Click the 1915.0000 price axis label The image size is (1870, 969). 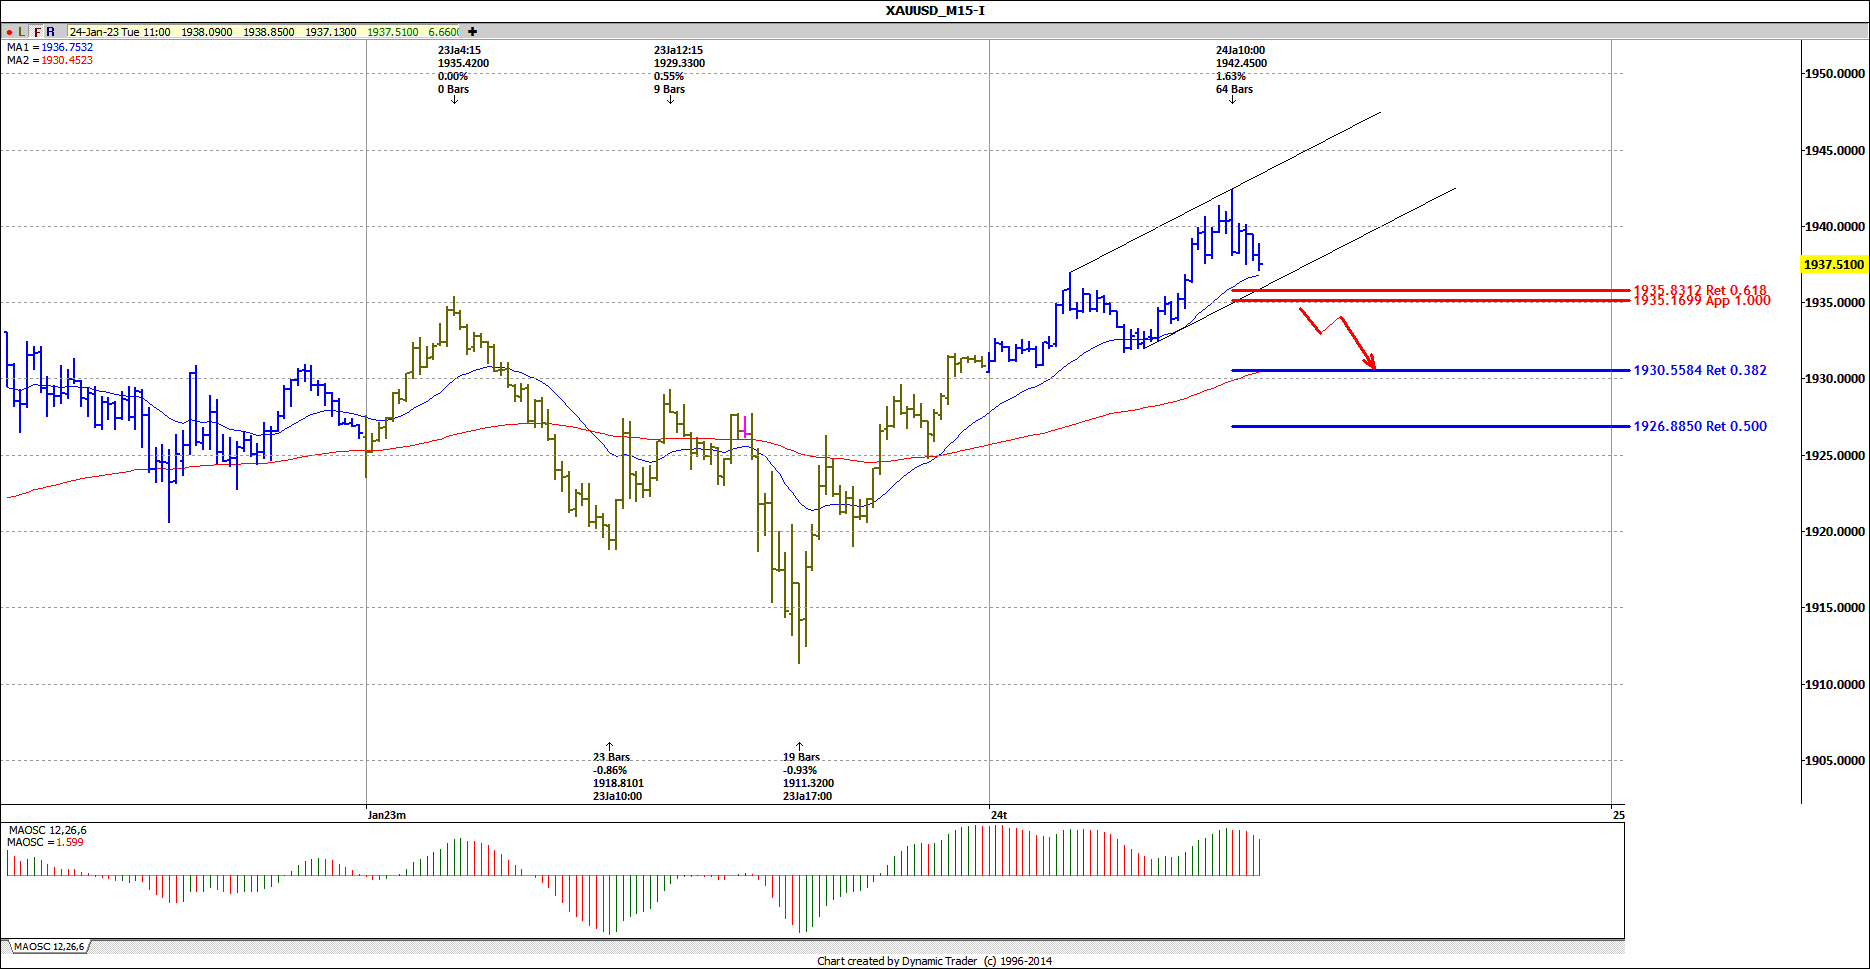click(x=1835, y=608)
